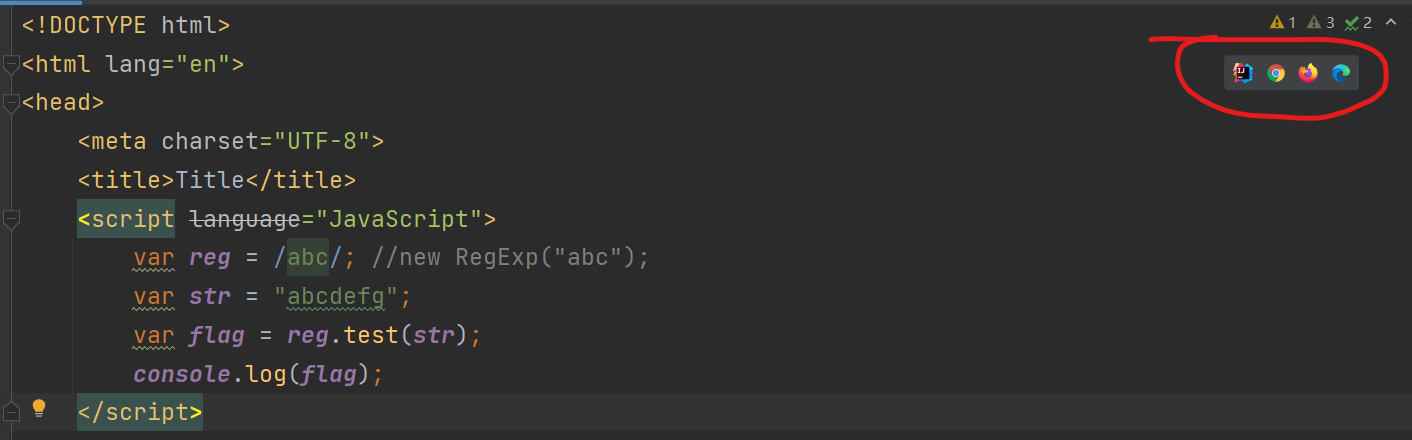Launch the page in Firefox
The height and width of the screenshot is (440, 1412).
click(1308, 73)
